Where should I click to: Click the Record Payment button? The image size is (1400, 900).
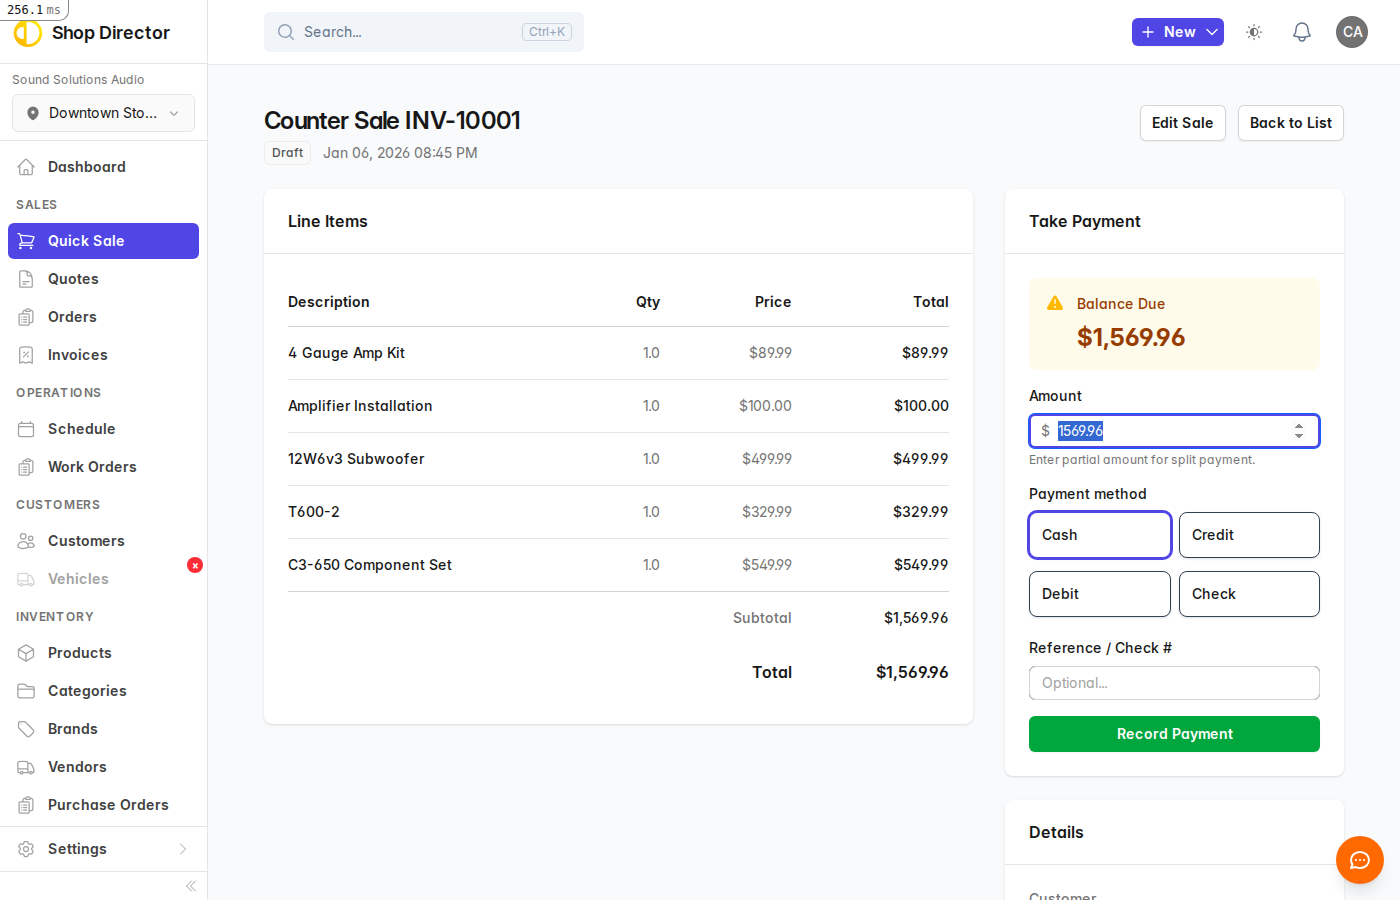[x=1174, y=733]
